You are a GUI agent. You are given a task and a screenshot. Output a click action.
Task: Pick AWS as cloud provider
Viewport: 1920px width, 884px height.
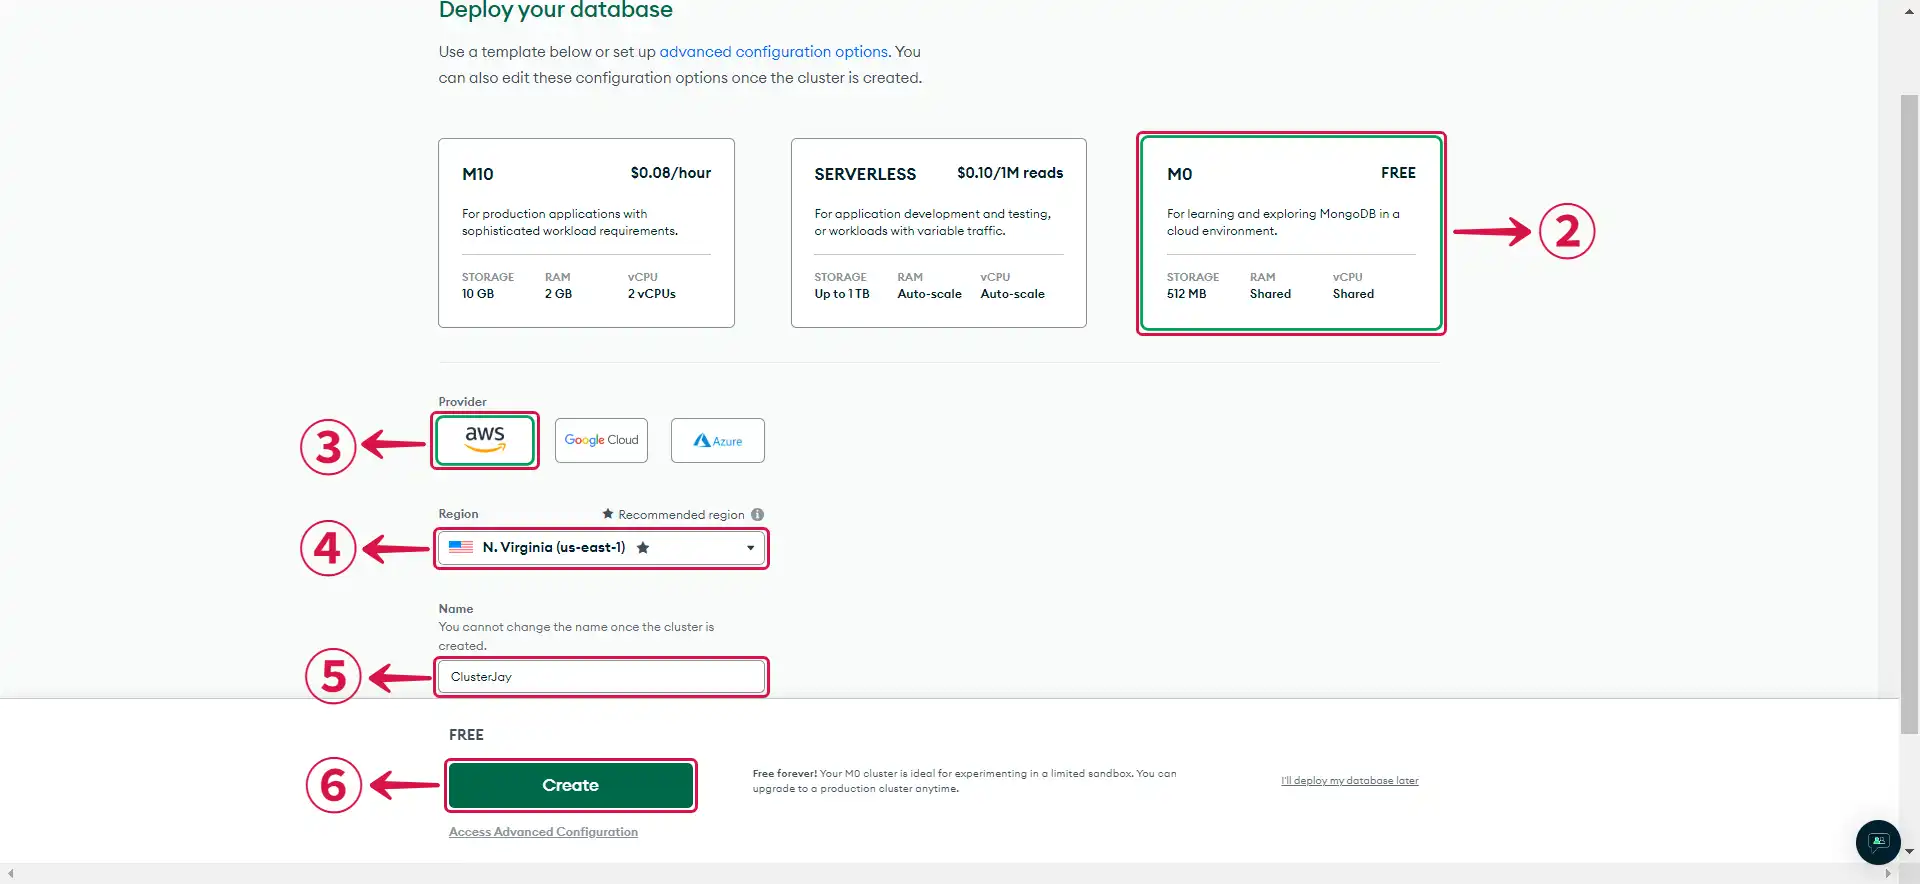point(485,440)
